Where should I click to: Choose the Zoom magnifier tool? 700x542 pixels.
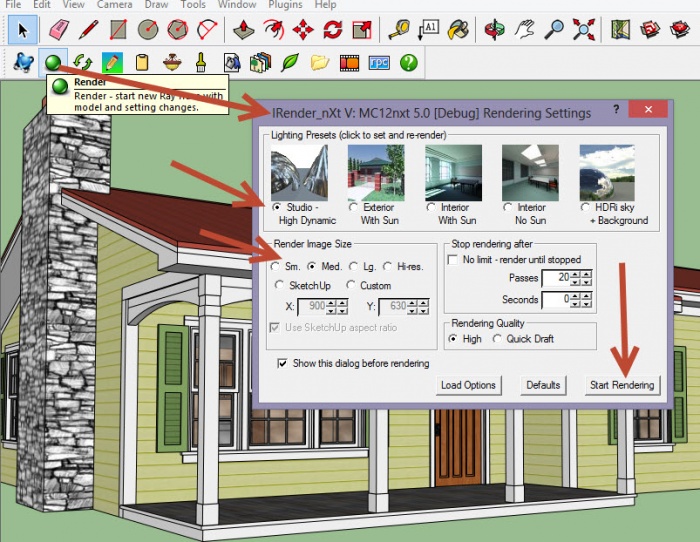[554, 30]
